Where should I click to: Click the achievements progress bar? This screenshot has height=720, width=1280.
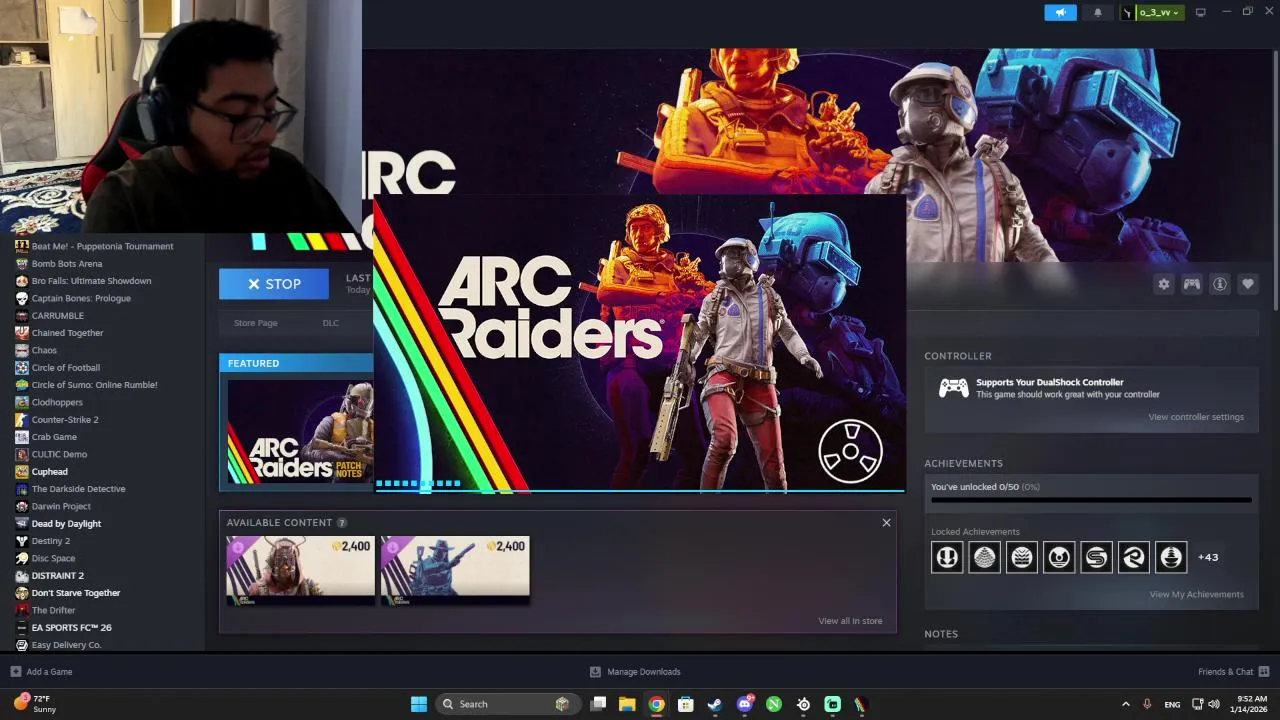(x=1091, y=500)
